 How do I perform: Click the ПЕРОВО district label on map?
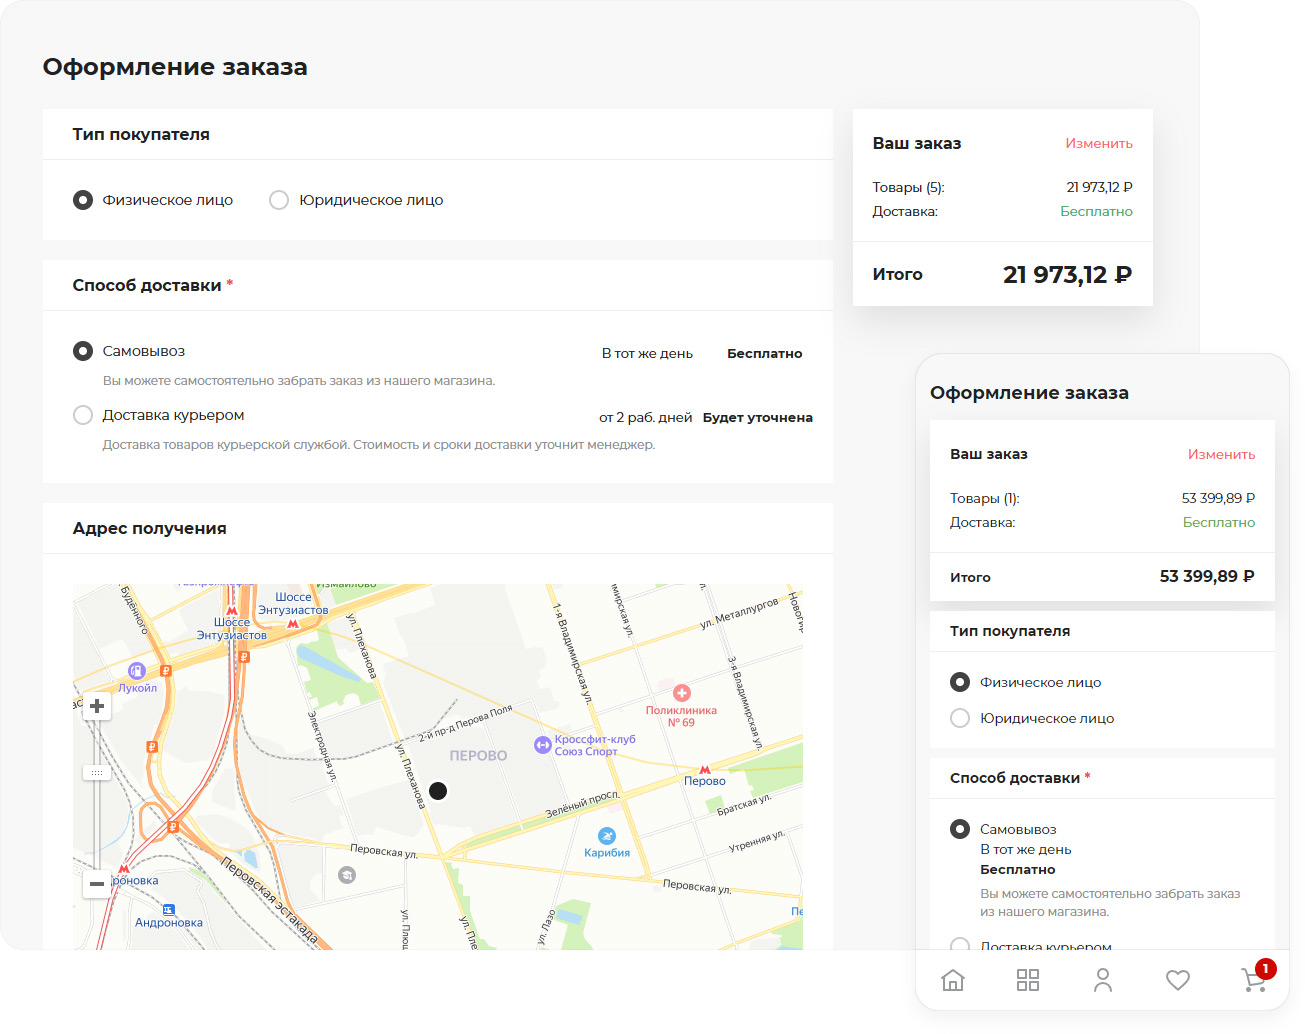click(x=478, y=755)
